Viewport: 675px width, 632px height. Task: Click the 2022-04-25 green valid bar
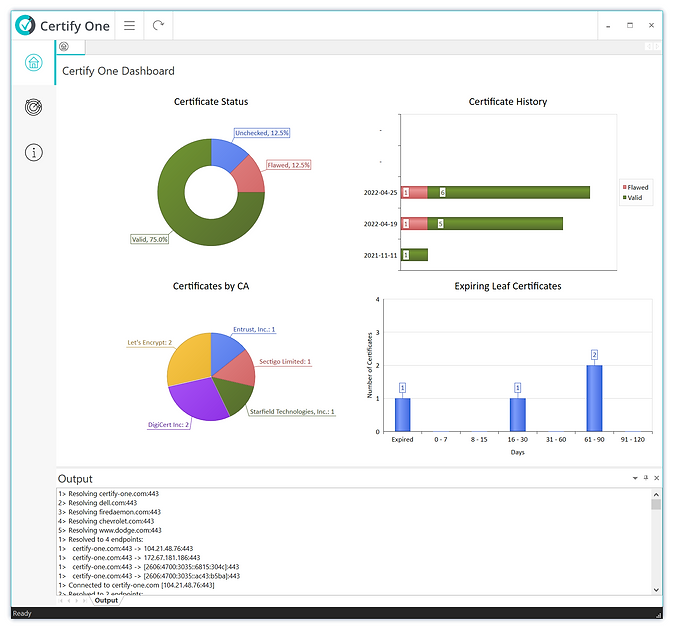(x=508, y=192)
